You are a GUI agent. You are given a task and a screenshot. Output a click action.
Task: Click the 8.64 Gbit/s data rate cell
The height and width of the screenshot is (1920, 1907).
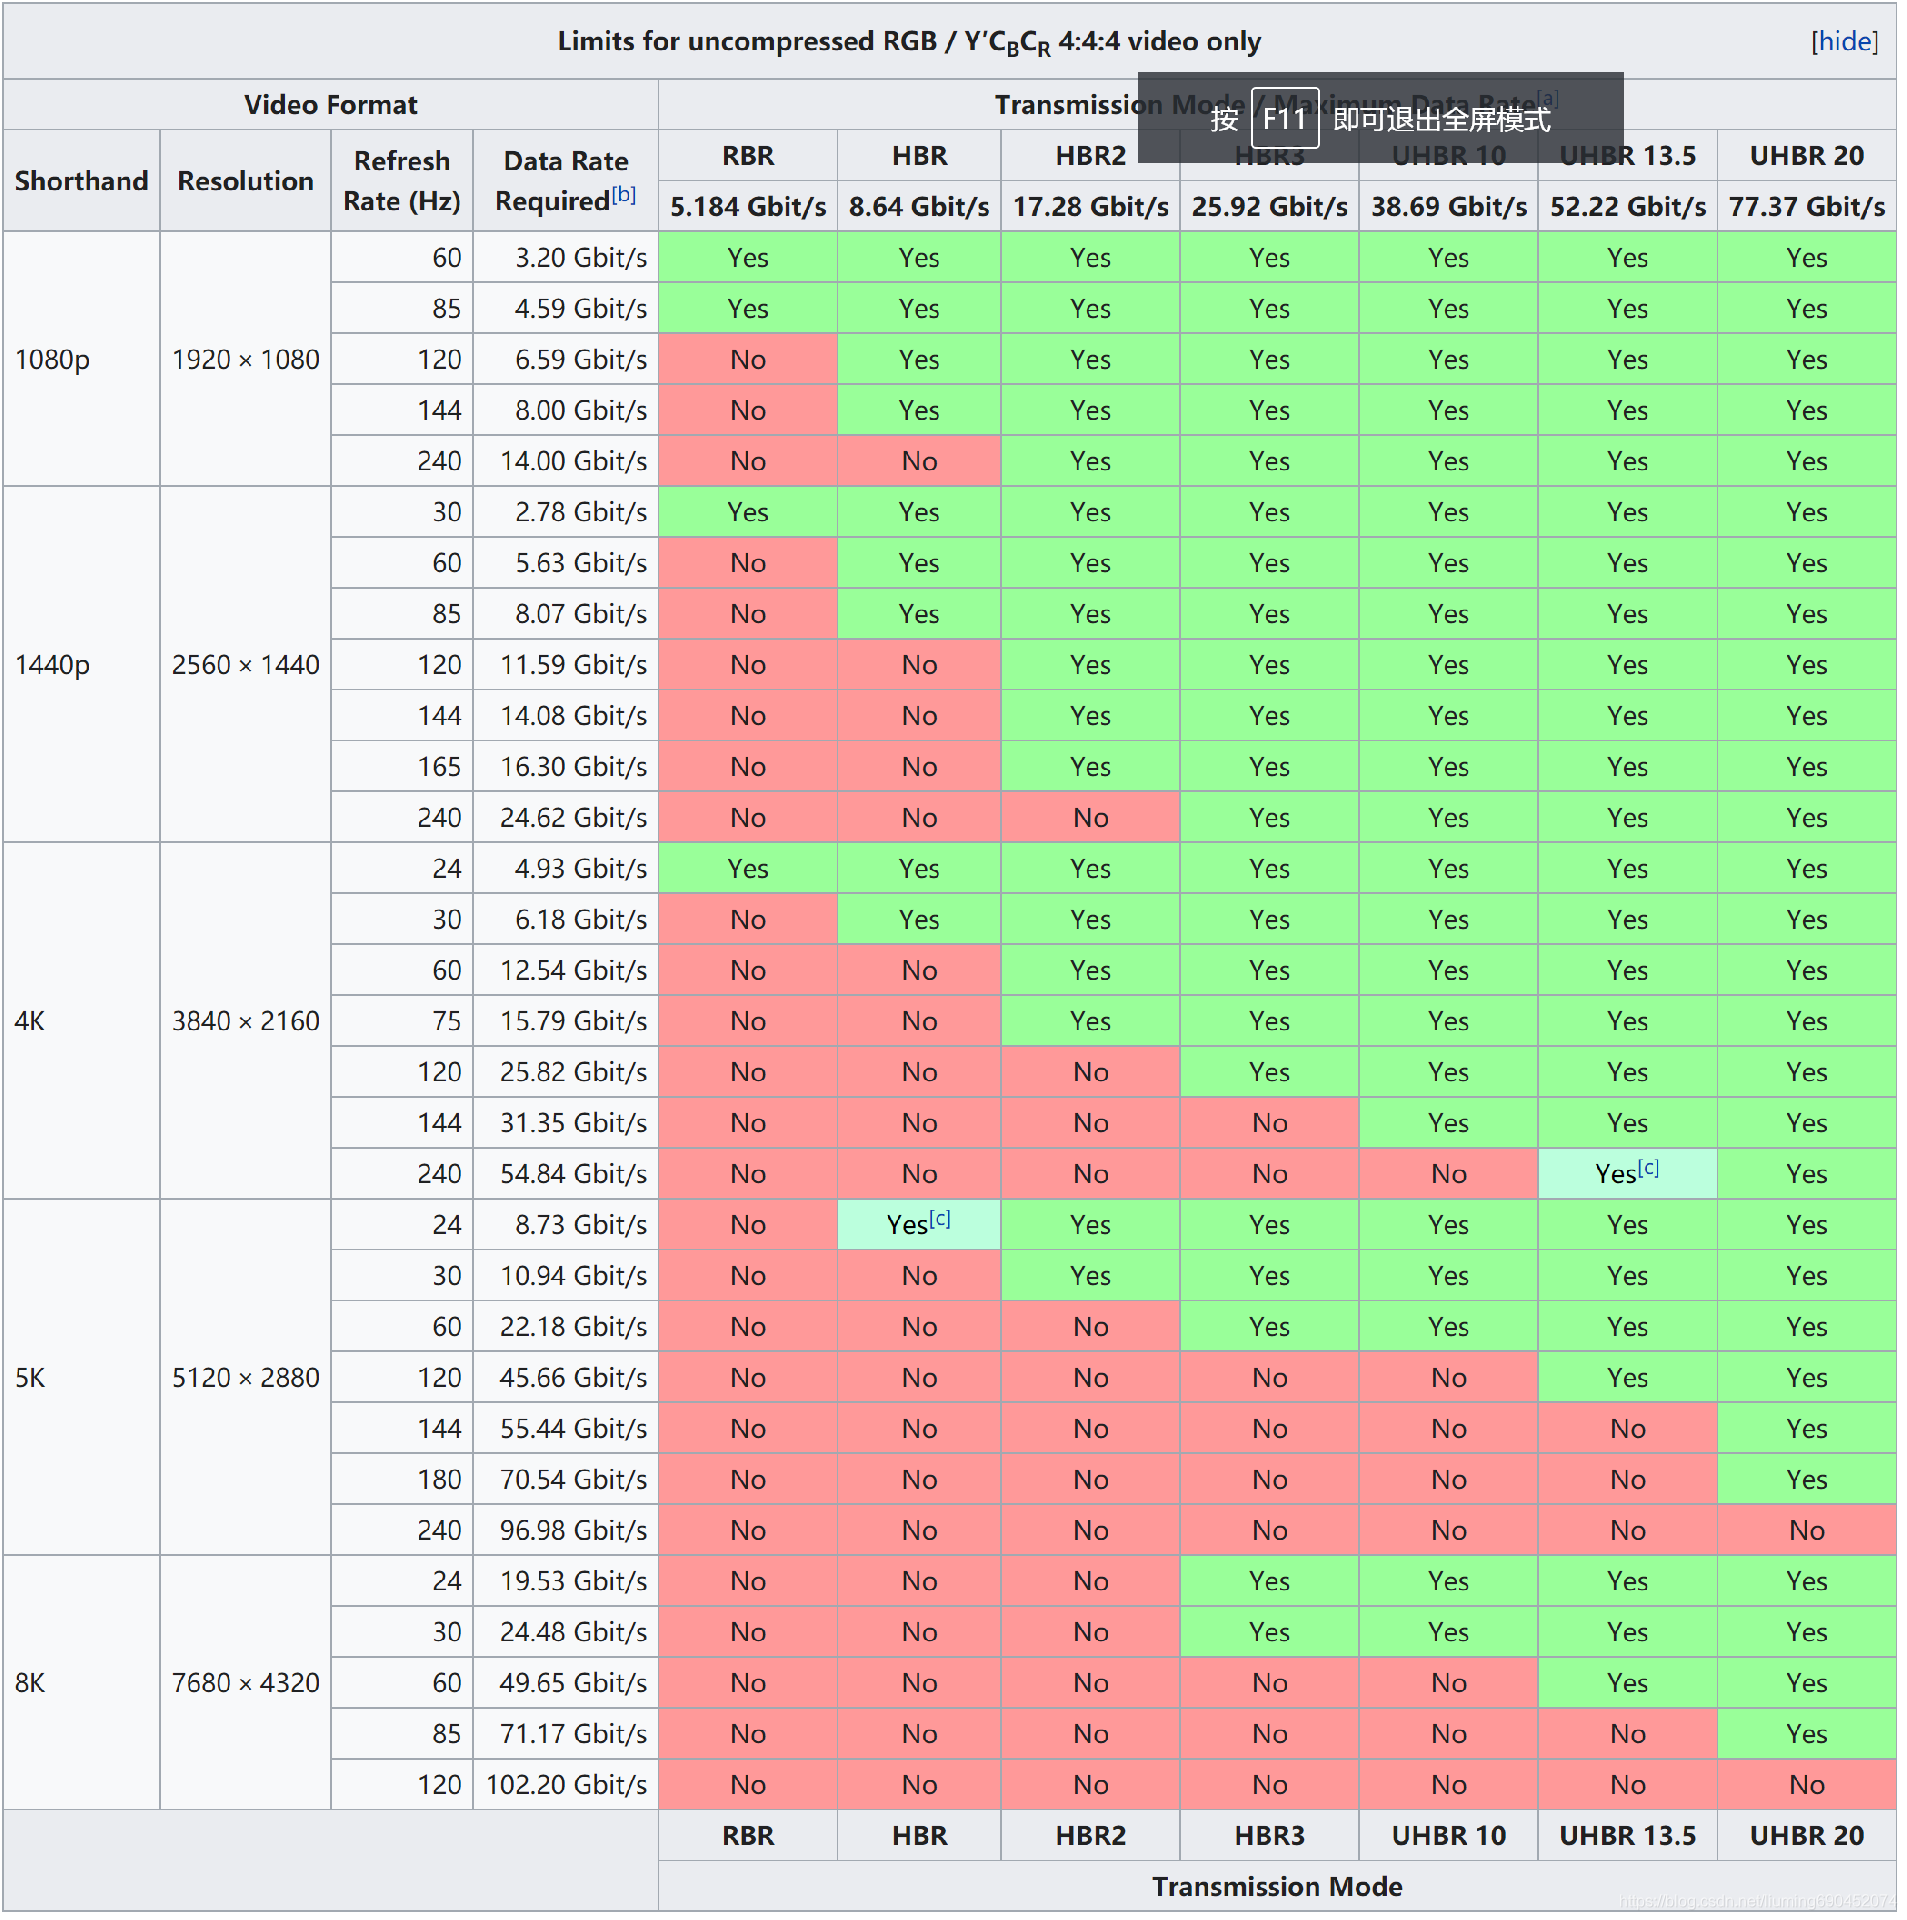pyautogui.click(x=919, y=206)
